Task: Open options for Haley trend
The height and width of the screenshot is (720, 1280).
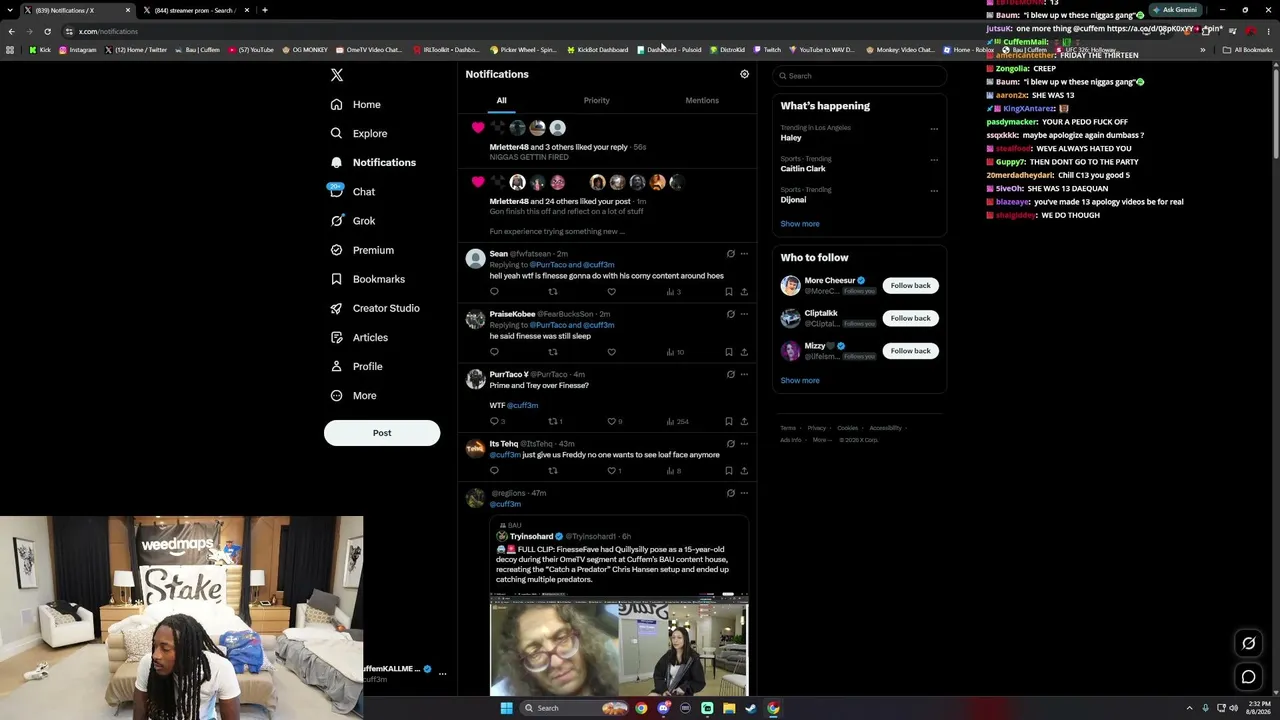Action: 934,128
